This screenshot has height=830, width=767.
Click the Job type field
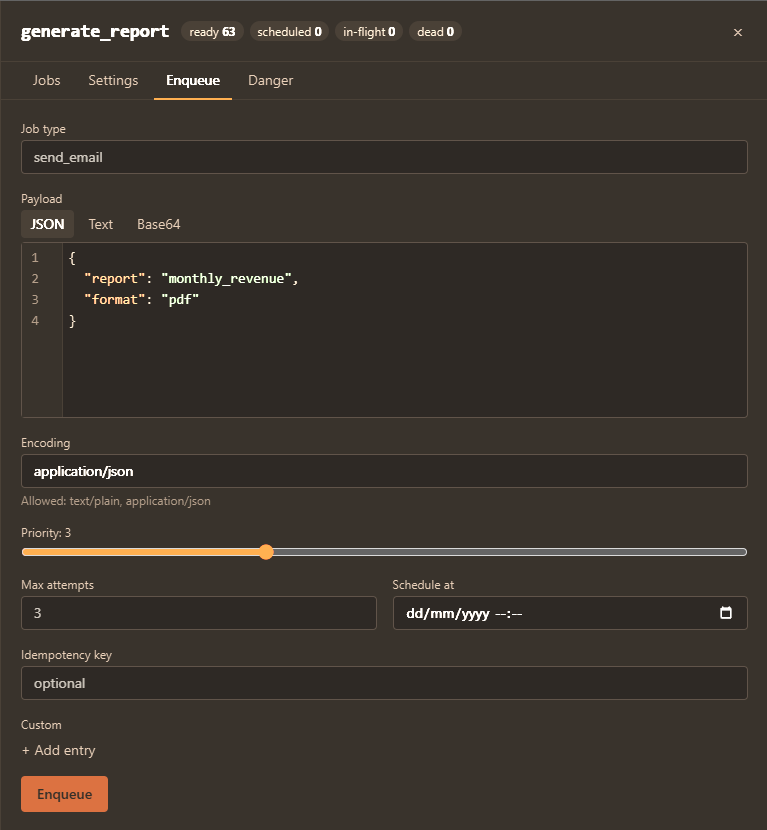pos(384,157)
